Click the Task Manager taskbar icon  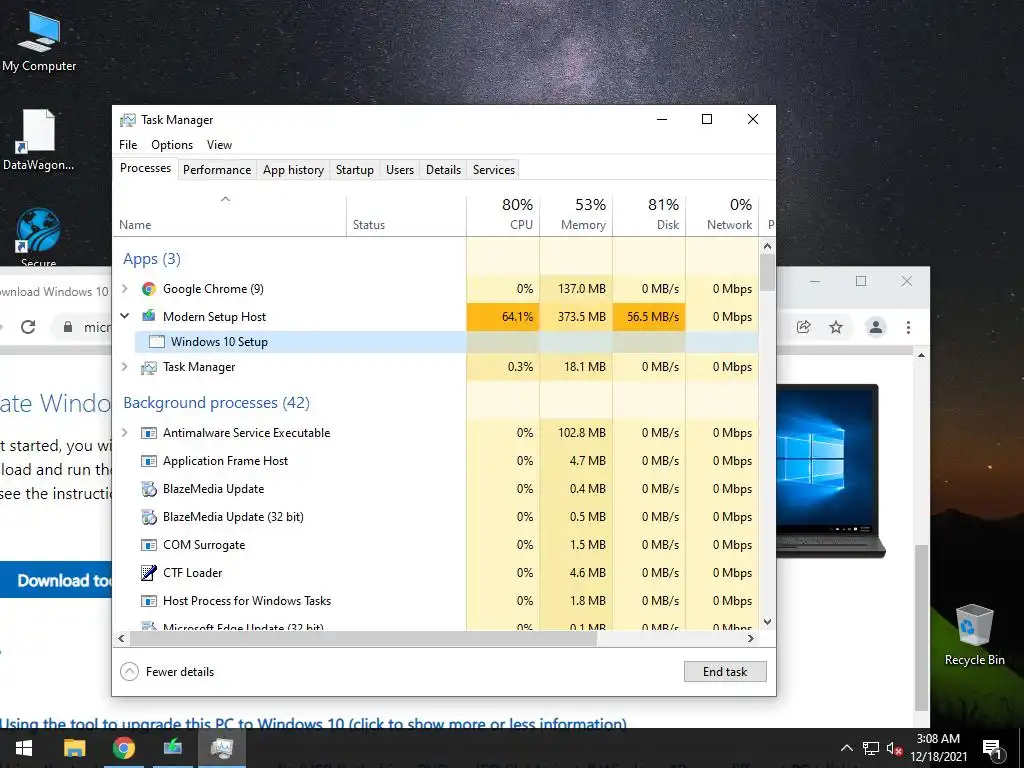tap(222, 748)
